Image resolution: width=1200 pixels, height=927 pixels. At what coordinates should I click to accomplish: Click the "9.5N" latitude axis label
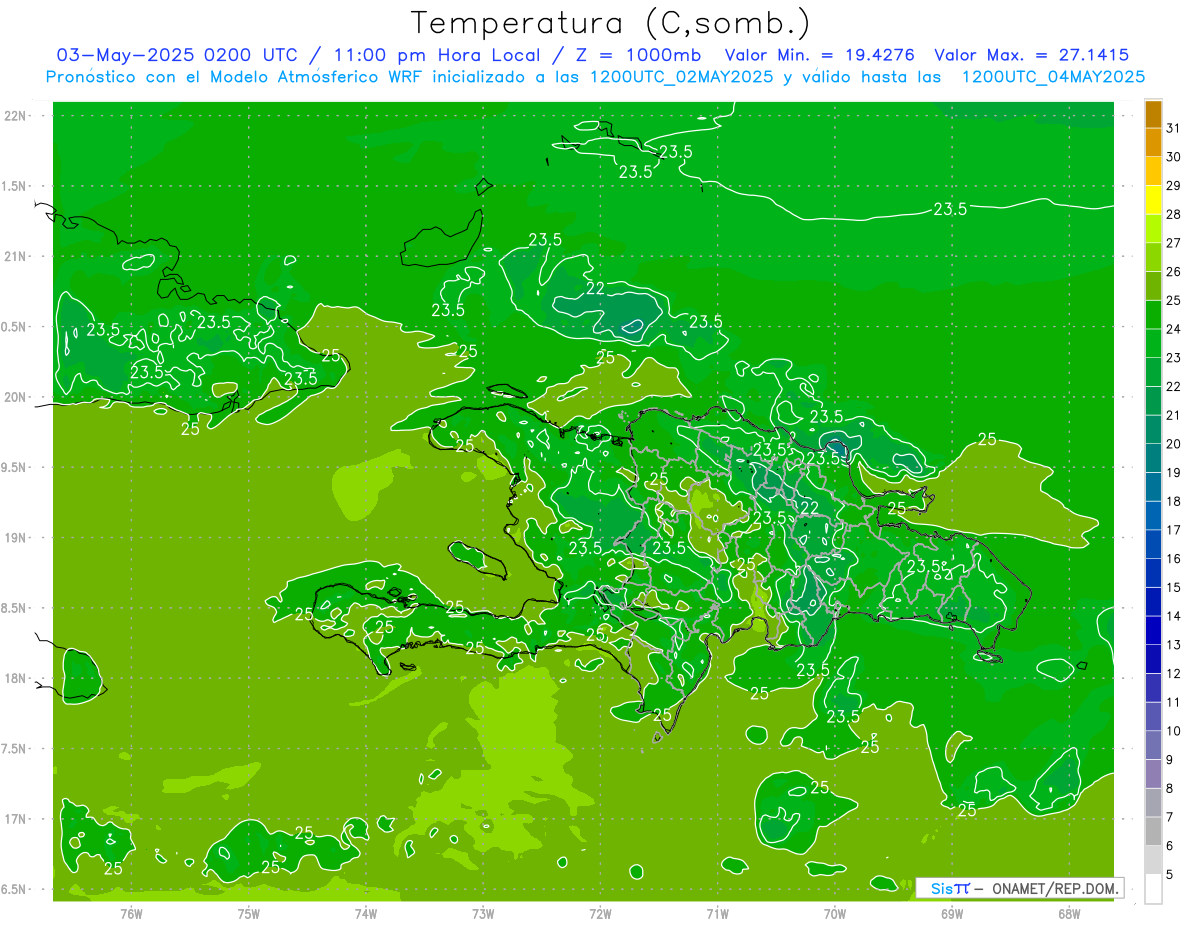(15, 467)
